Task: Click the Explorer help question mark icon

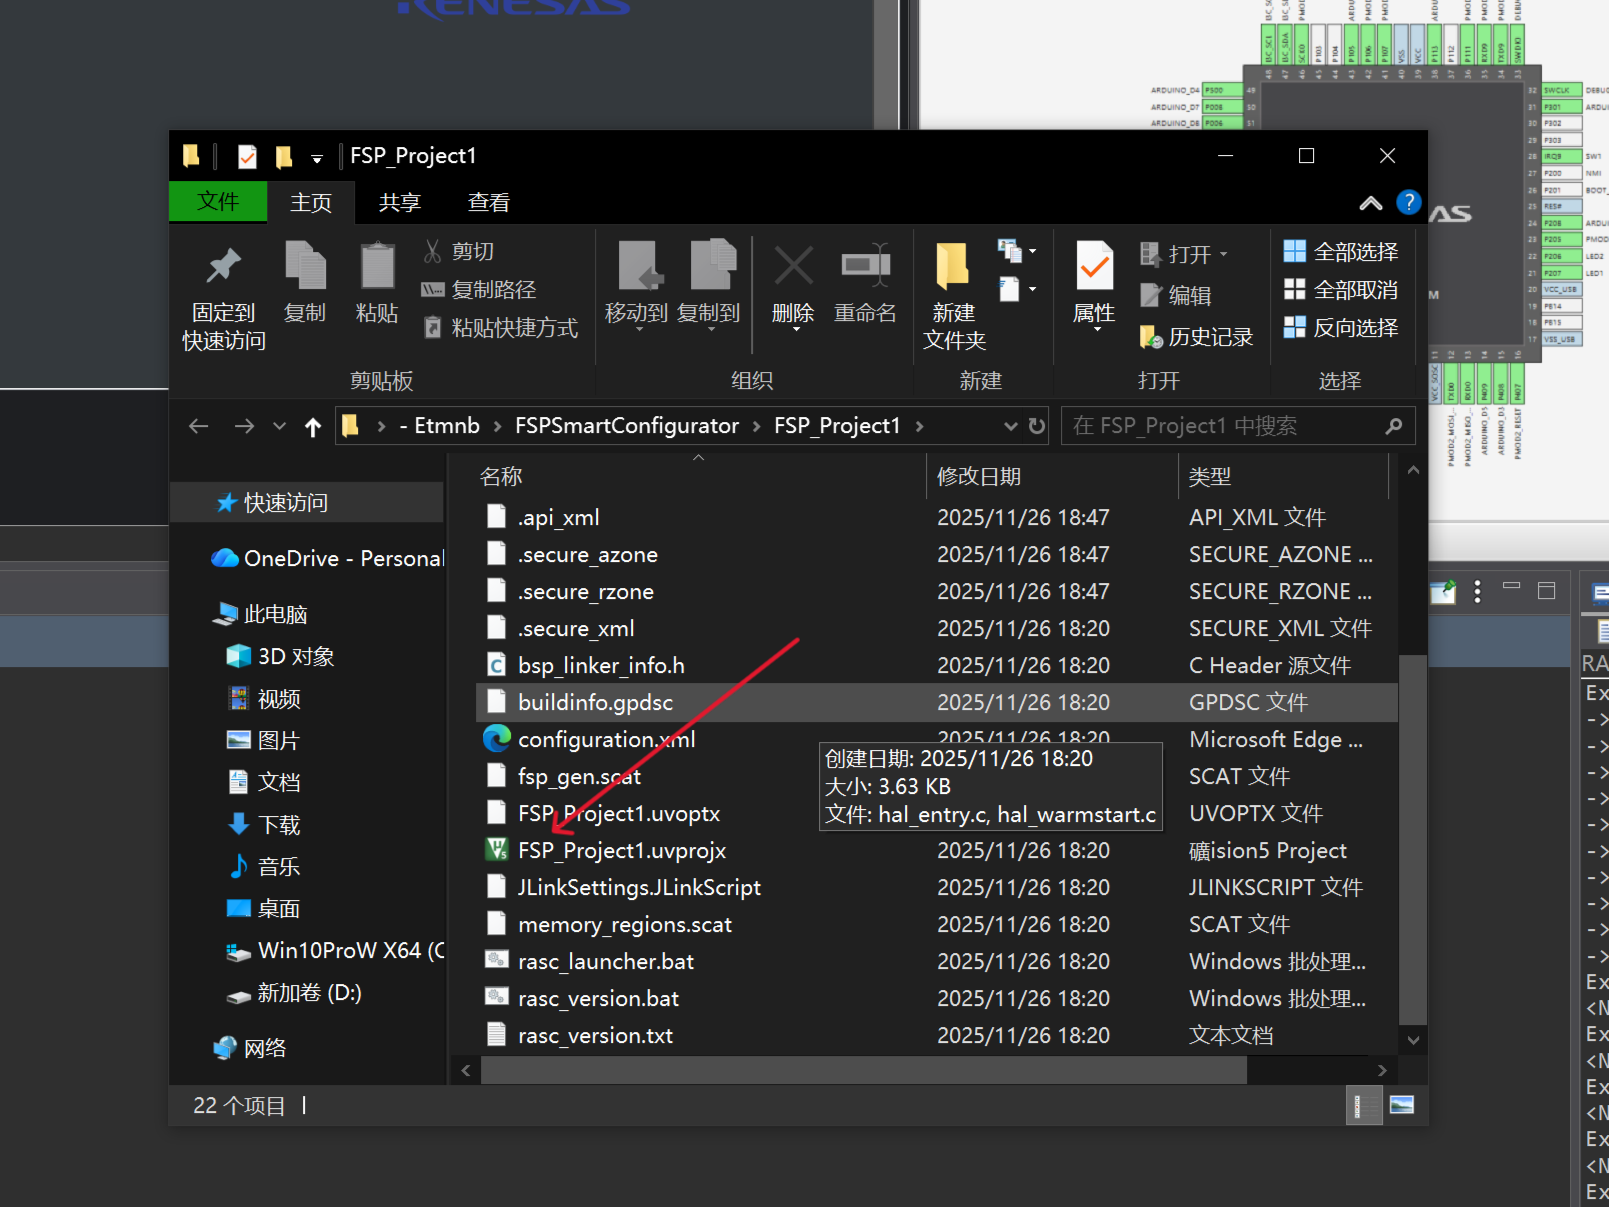Action: pos(1408,203)
